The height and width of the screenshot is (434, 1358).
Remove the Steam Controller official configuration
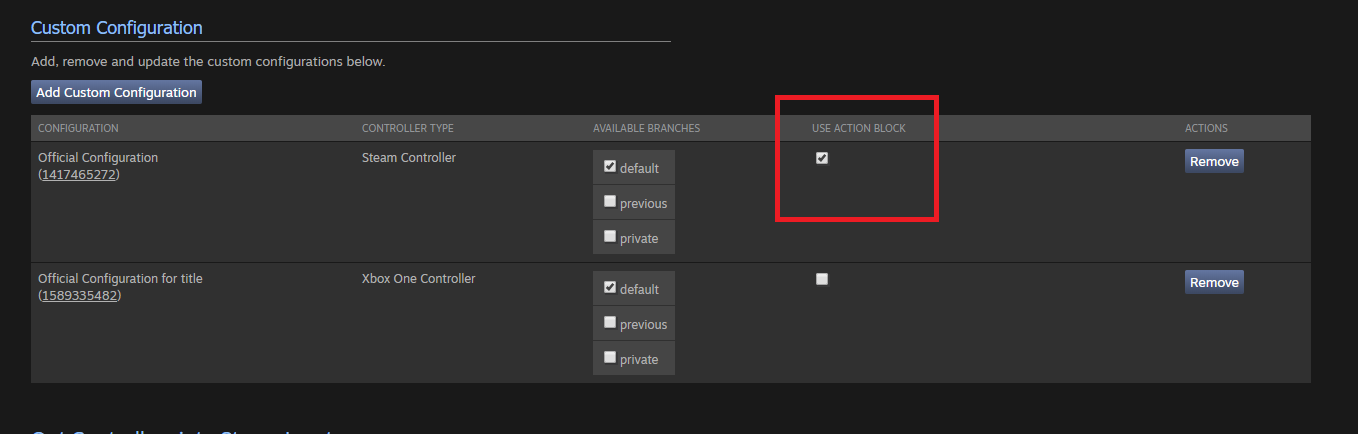1214,161
